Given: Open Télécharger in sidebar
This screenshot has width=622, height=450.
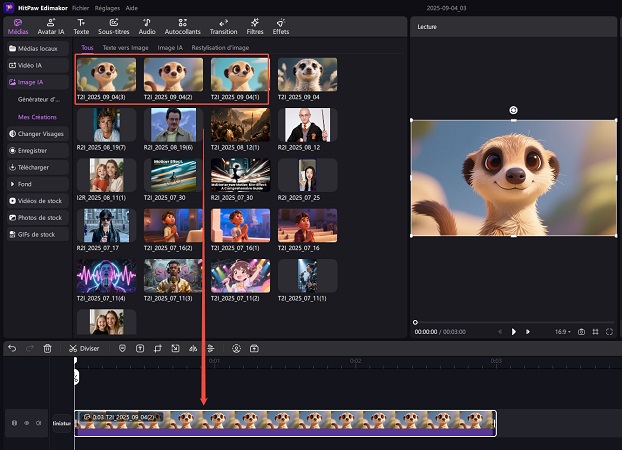Looking at the screenshot, I should pos(38,167).
